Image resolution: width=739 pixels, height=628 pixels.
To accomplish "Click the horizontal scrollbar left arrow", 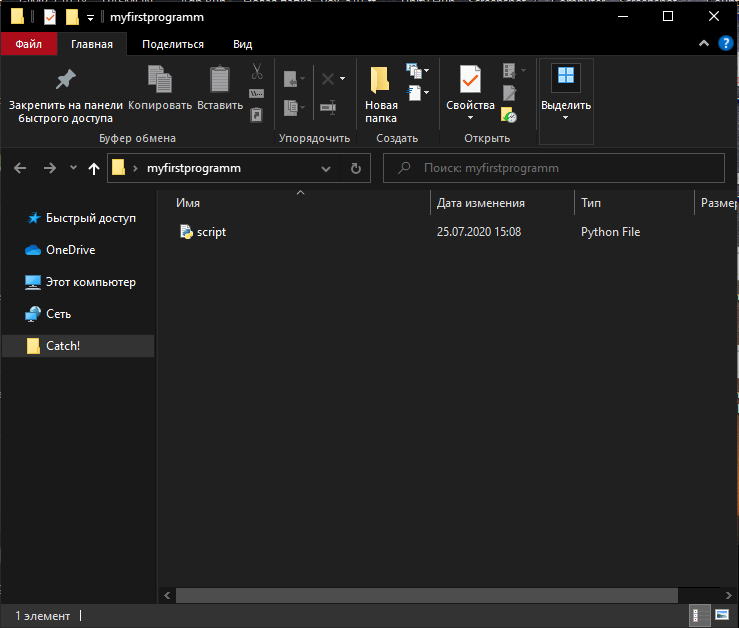I will (167, 595).
